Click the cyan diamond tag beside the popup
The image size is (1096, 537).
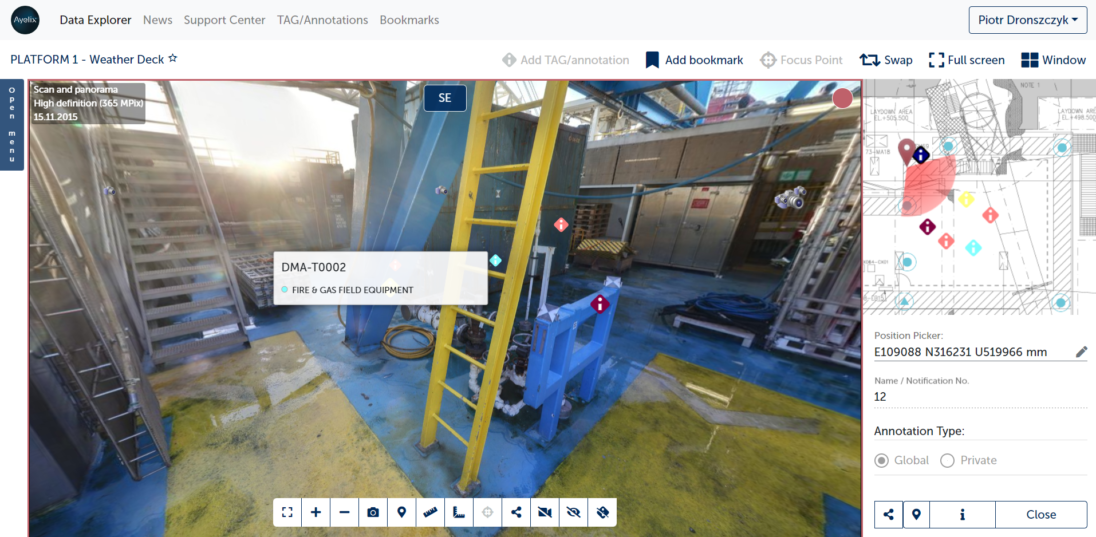click(x=496, y=261)
